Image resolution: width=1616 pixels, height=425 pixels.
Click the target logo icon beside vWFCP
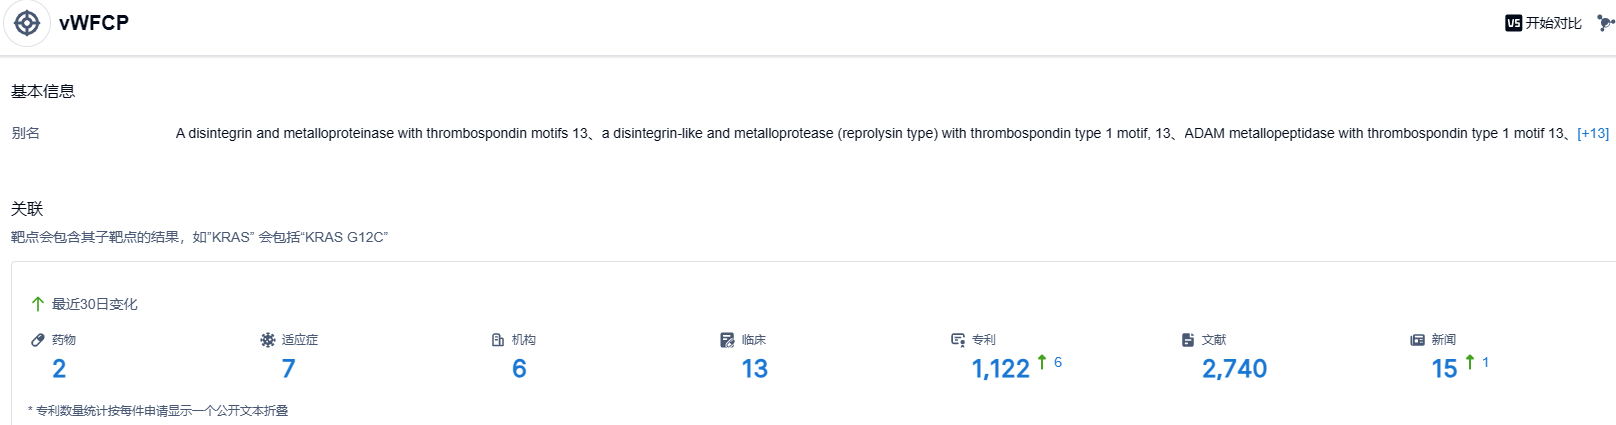[27, 23]
